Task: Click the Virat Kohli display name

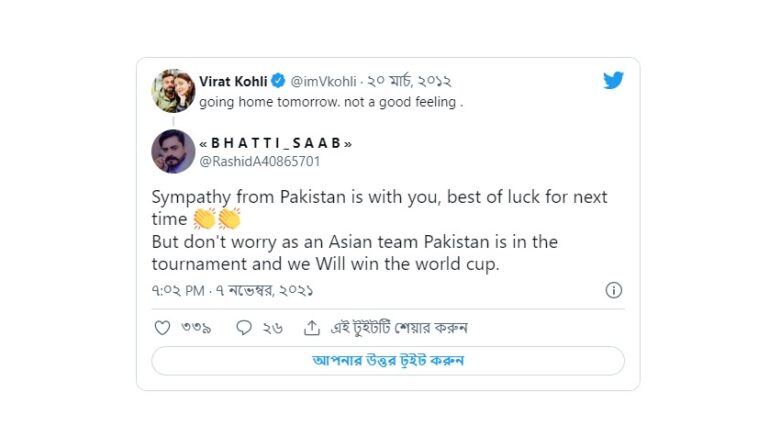Action: coord(233,81)
